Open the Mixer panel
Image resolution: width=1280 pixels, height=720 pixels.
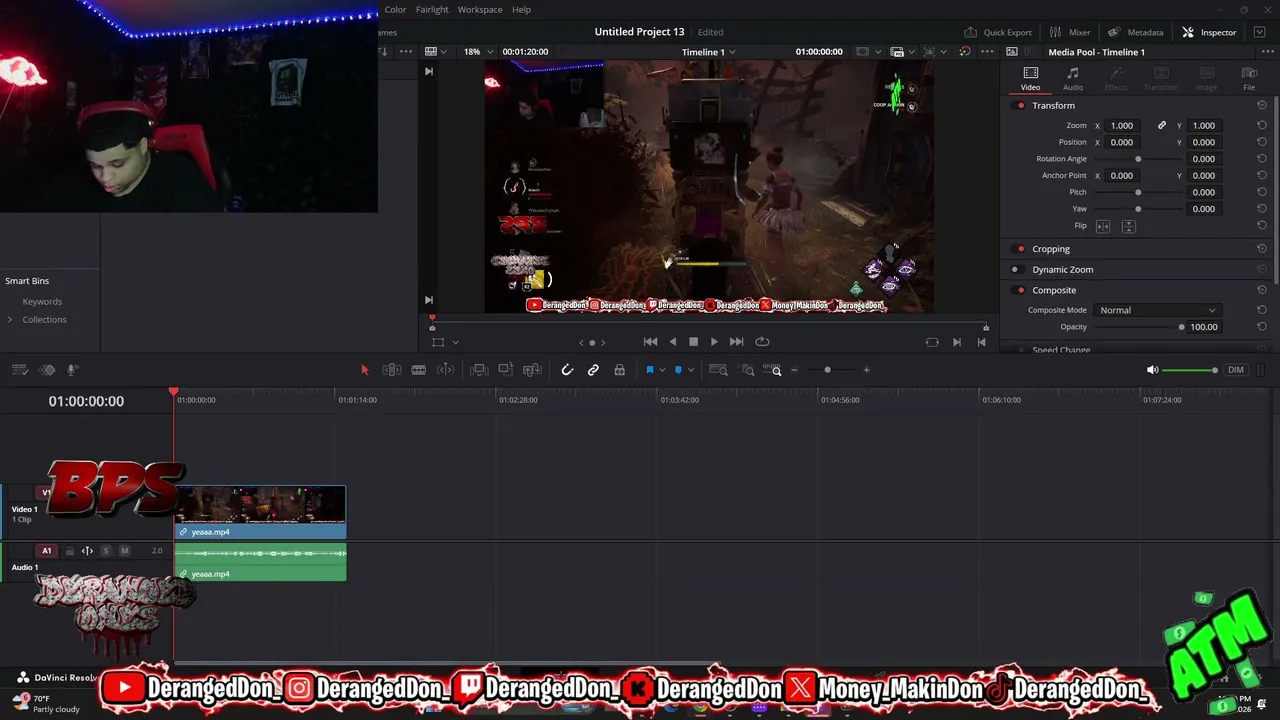[x=1070, y=32]
